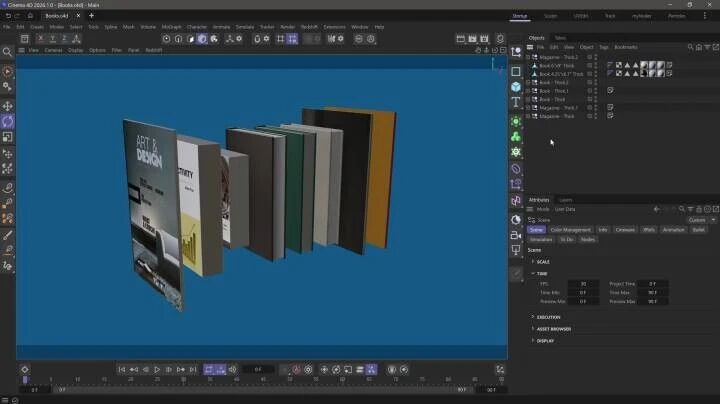This screenshot has height=404, width=720.
Task: Click the Text object icon
Action: (516, 103)
